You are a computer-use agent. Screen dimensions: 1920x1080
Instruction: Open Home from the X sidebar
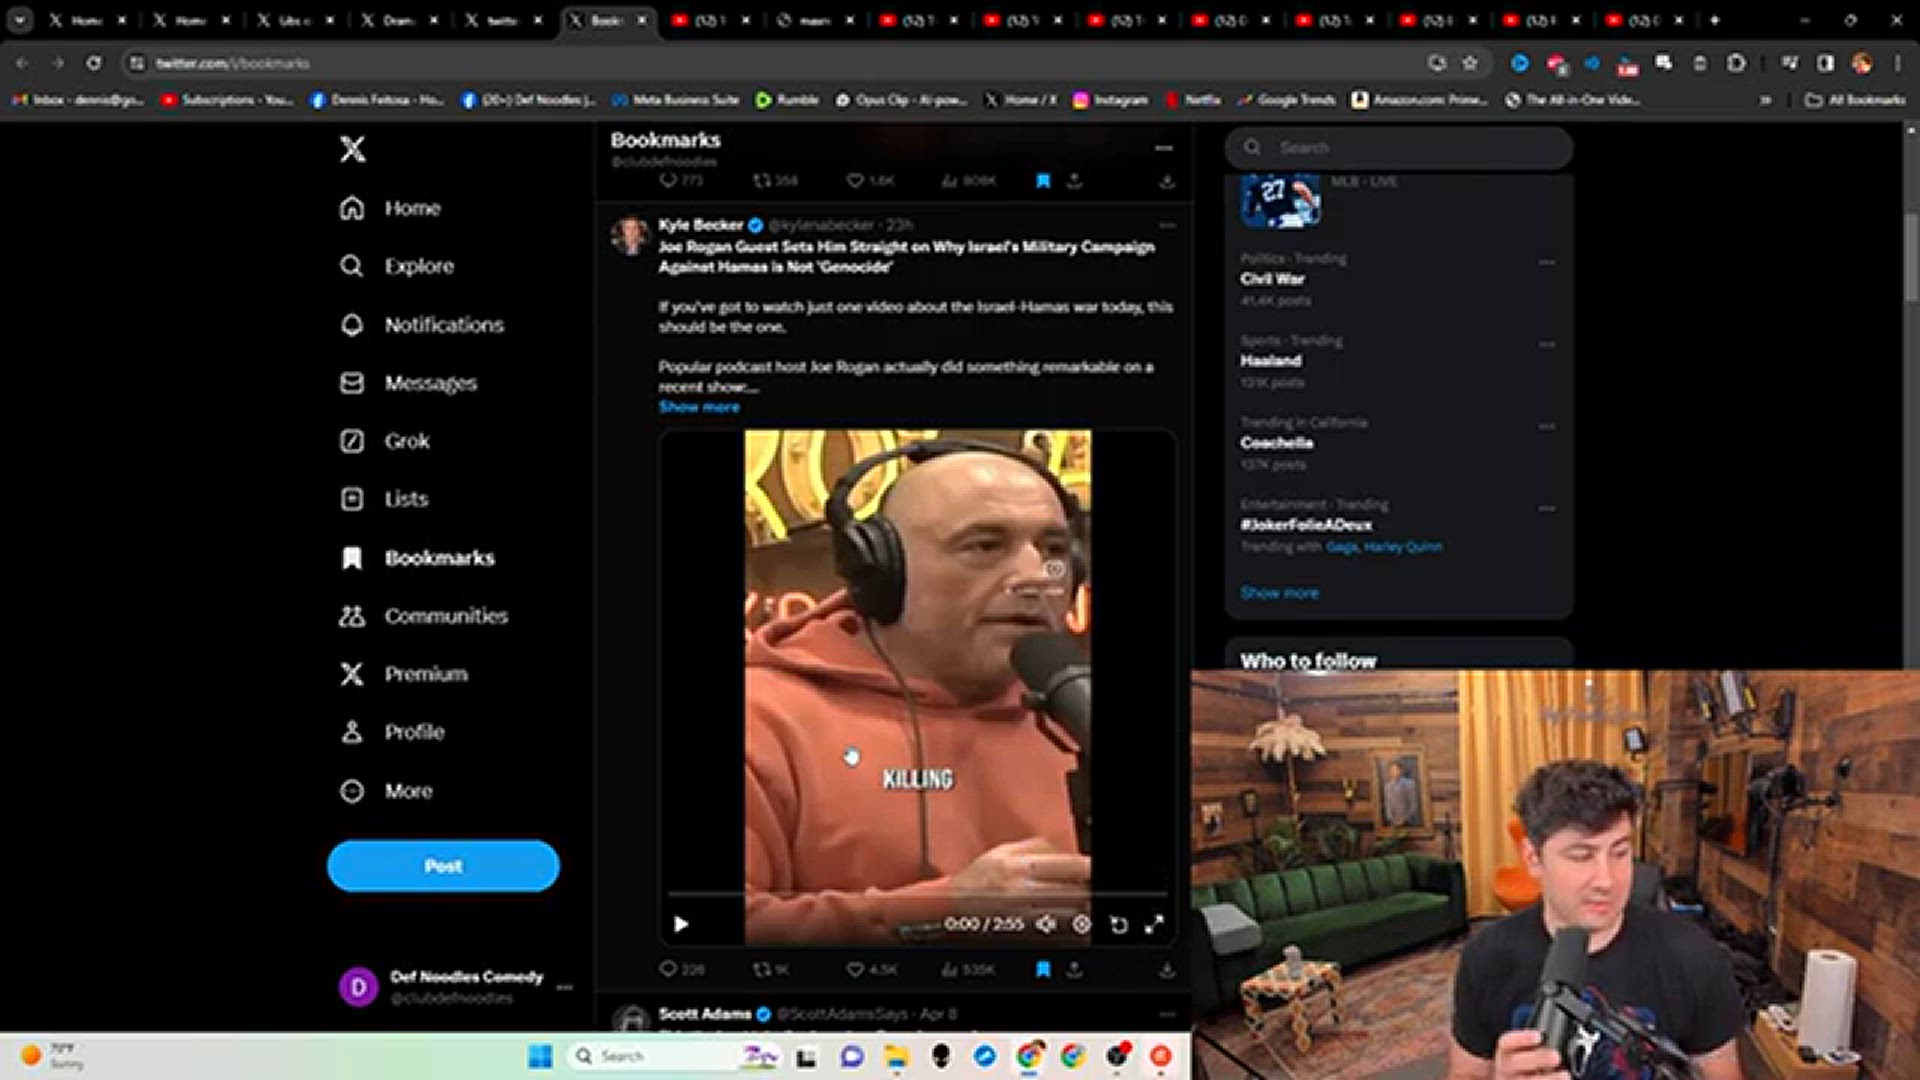[x=391, y=208]
